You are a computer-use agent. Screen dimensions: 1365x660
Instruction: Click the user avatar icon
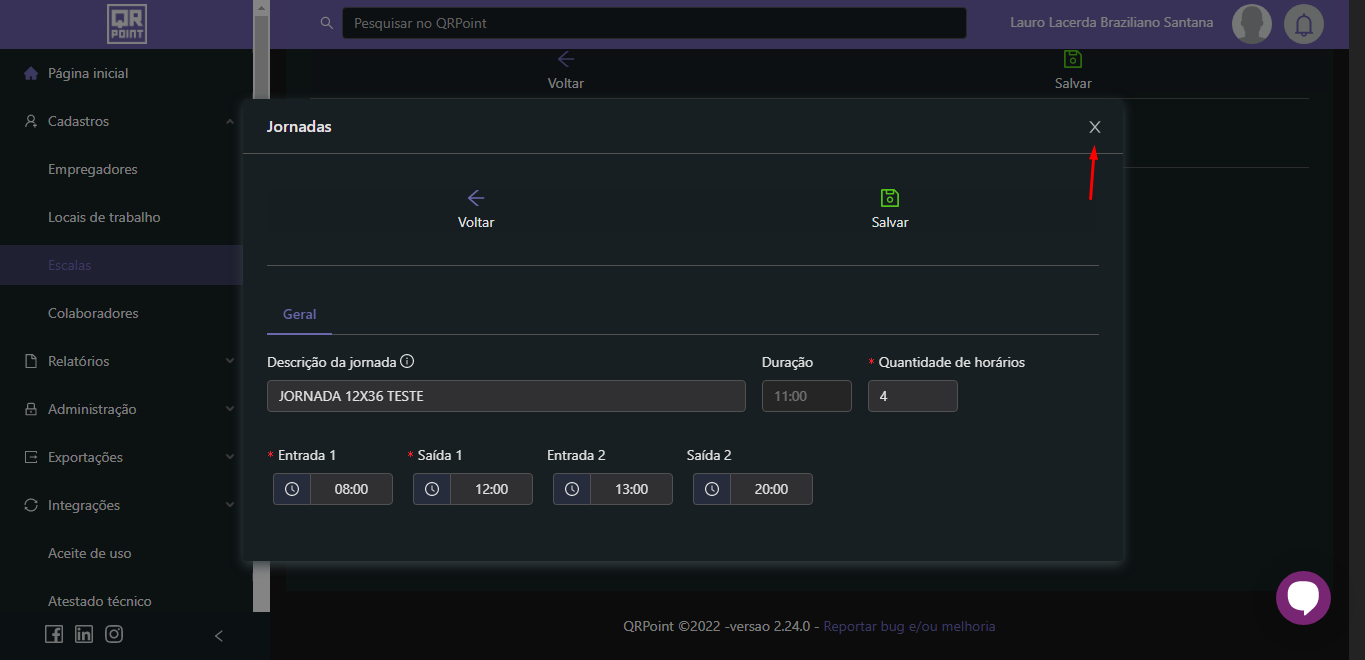(1251, 24)
